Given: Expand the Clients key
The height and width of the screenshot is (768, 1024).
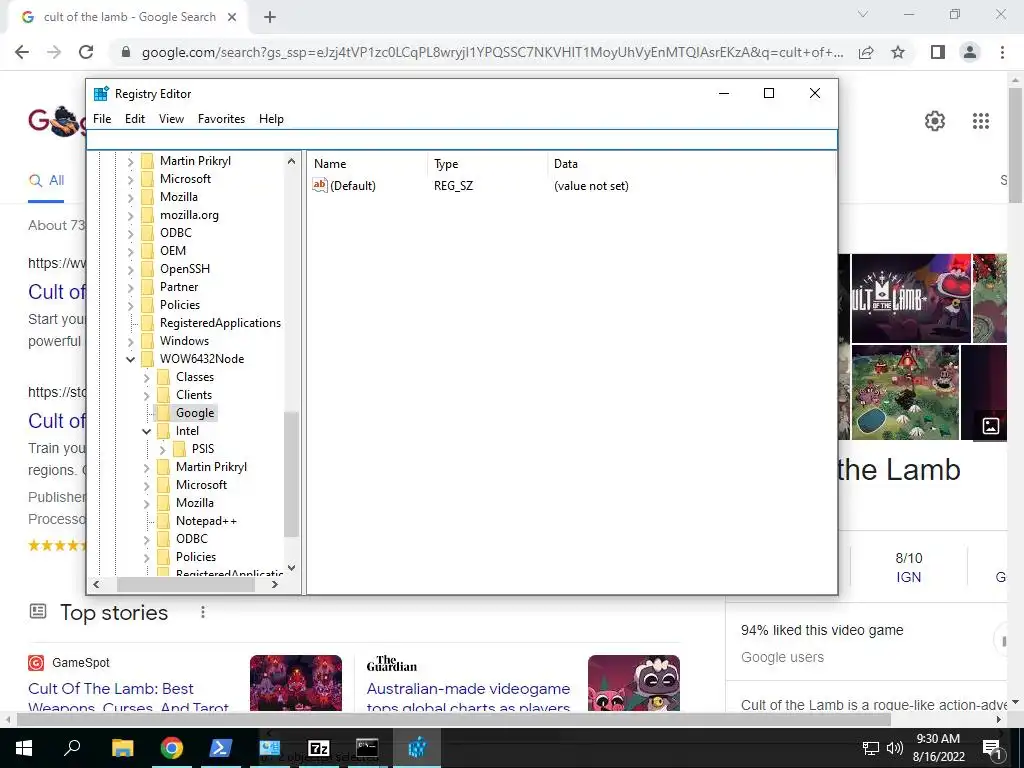Looking at the screenshot, I should (146, 395).
